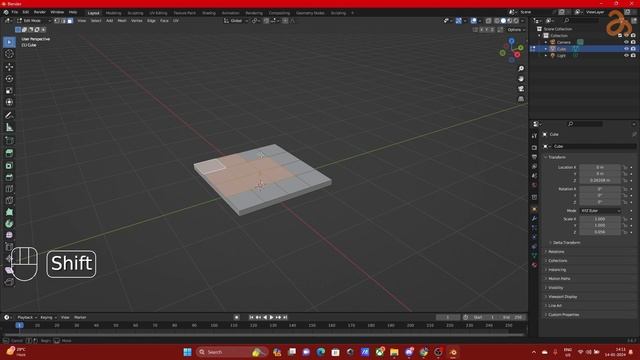Choose the Spin tool
The image size is (640, 360).
tap(9, 224)
